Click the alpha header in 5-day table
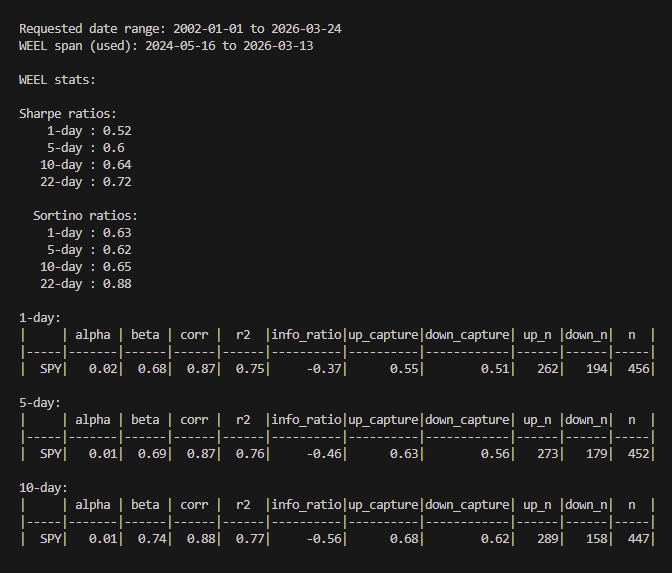Screen dimensions: 672x573 [93, 420]
